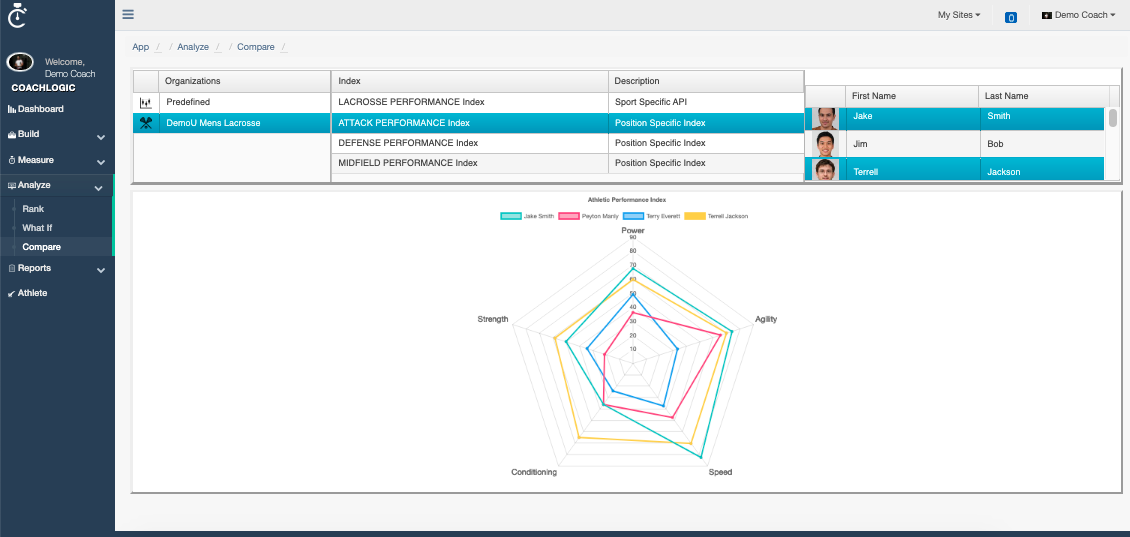The width and height of the screenshot is (1130, 537).
Task: Click the Measure stopwatch icon in sidebar
Action: coord(12,160)
